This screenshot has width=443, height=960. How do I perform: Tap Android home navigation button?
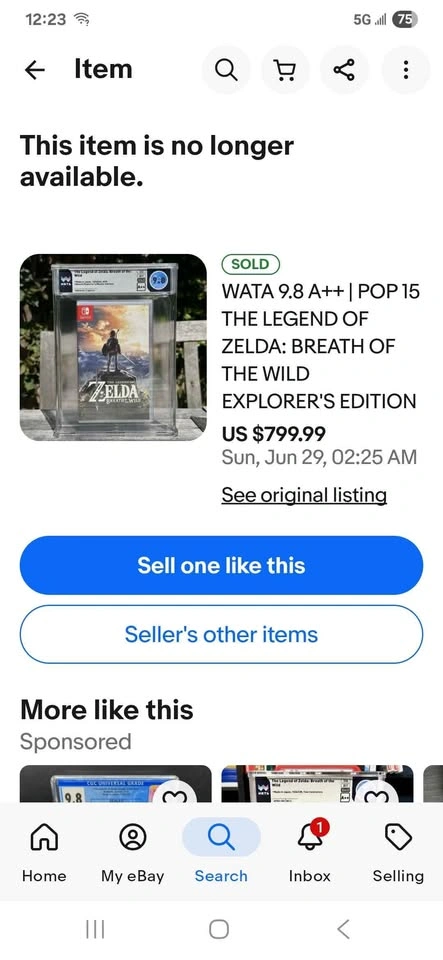pyautogui.click(x=219, y=929)
